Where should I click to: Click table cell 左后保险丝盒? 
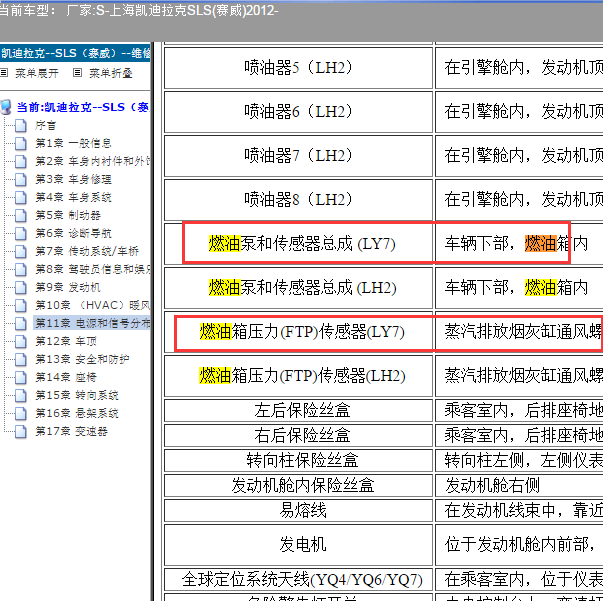[298, 410]
